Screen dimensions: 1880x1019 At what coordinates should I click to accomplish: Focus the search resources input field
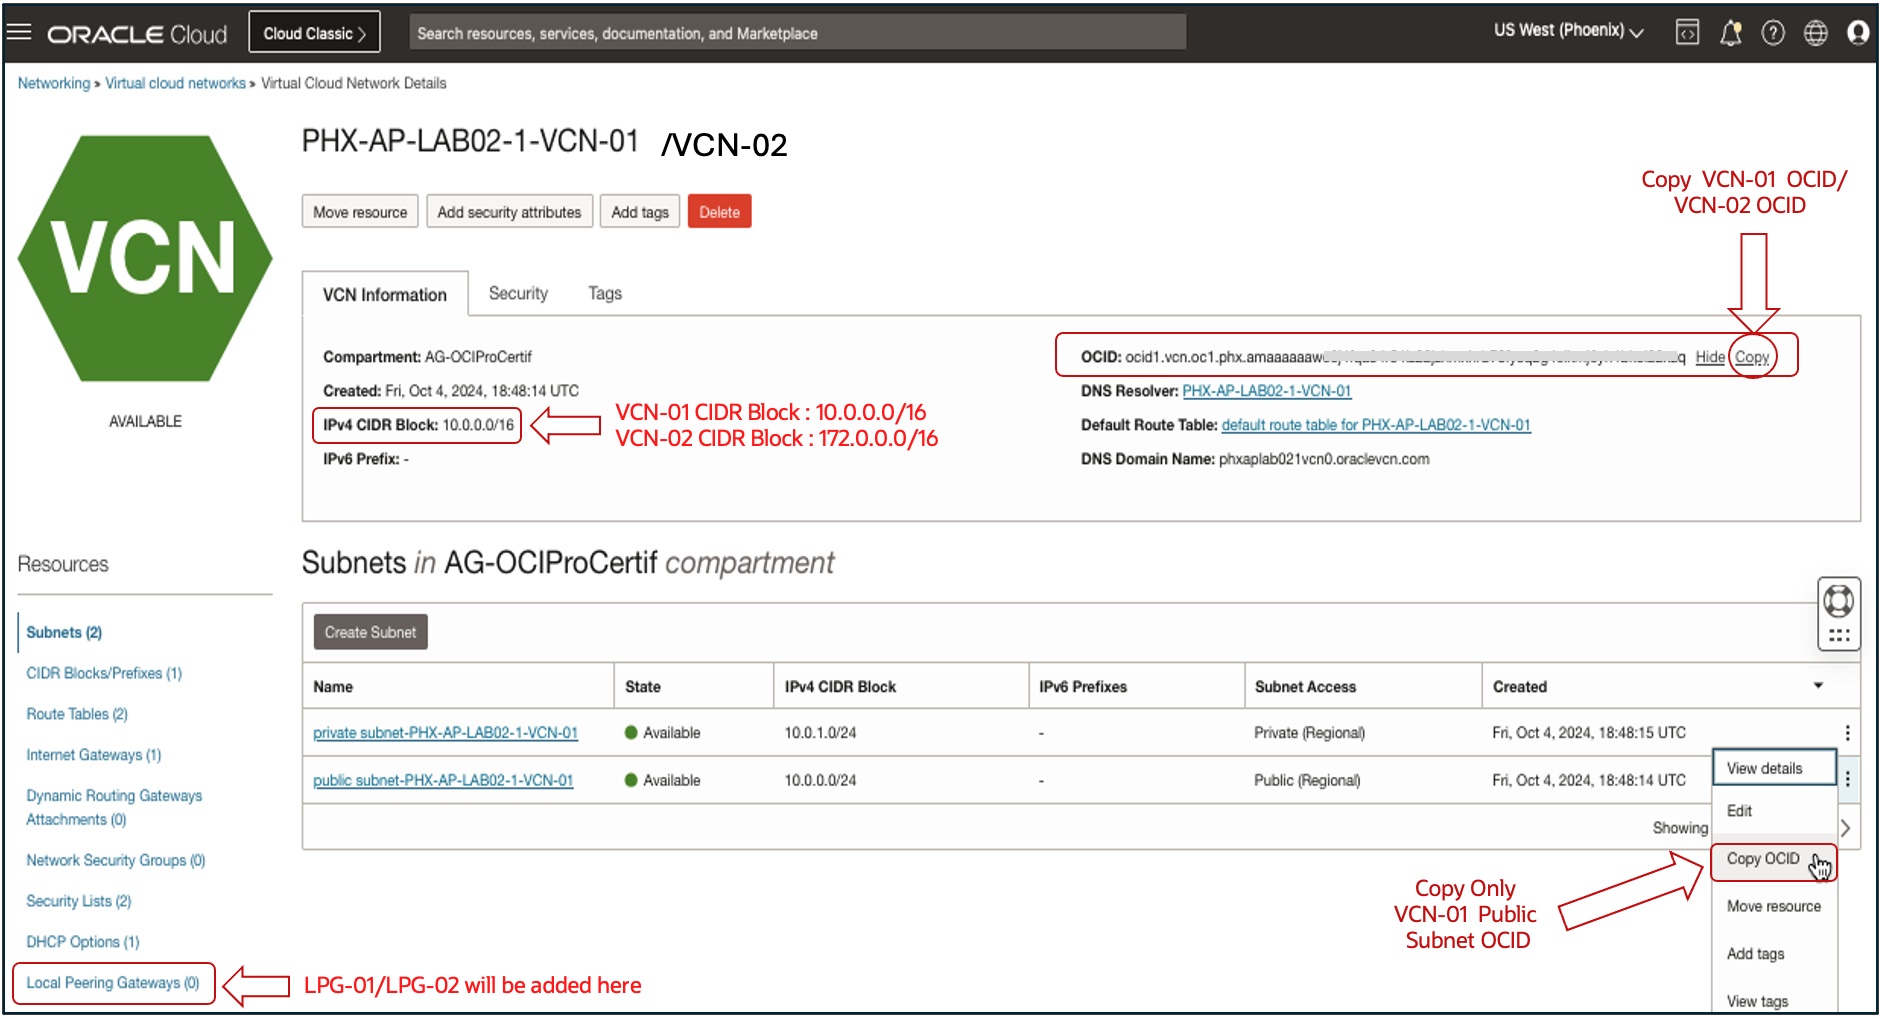click(797, 33)
